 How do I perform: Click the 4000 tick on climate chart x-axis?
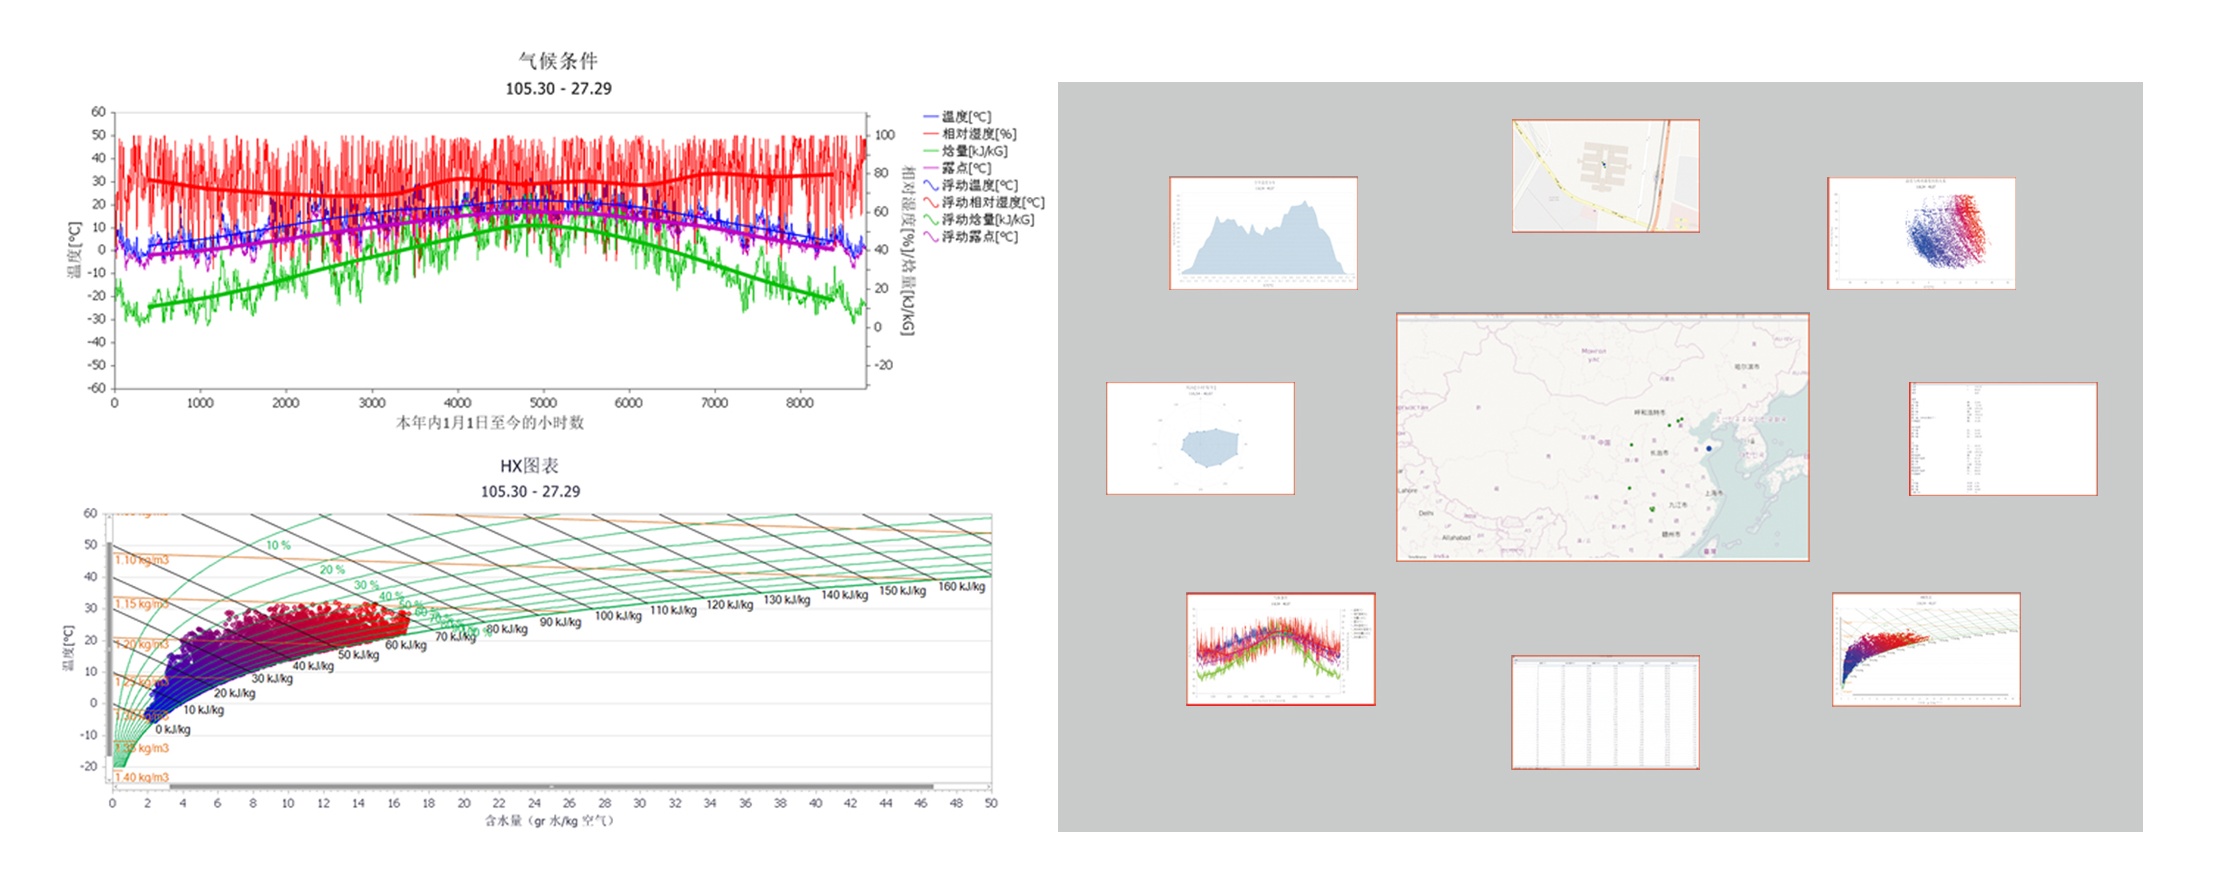pyautogui.click(x=457, y=402)
